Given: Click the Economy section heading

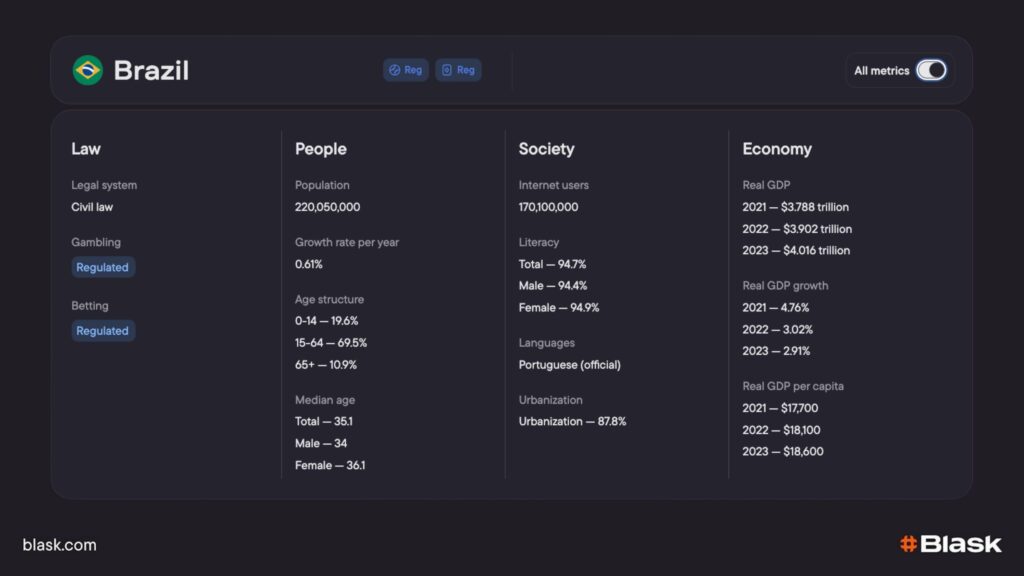Looking at the screenshot, I should tap(776, 149).
